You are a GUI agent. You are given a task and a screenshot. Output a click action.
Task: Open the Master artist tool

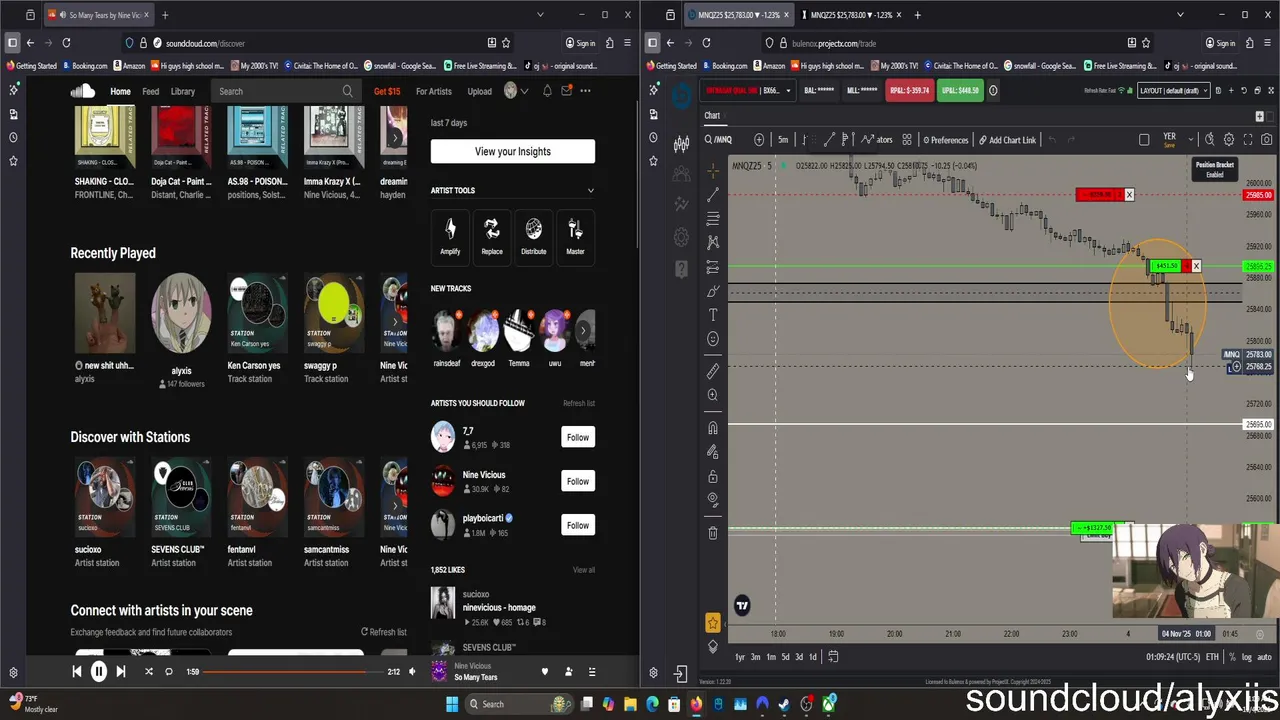click(x=575, y=237)
